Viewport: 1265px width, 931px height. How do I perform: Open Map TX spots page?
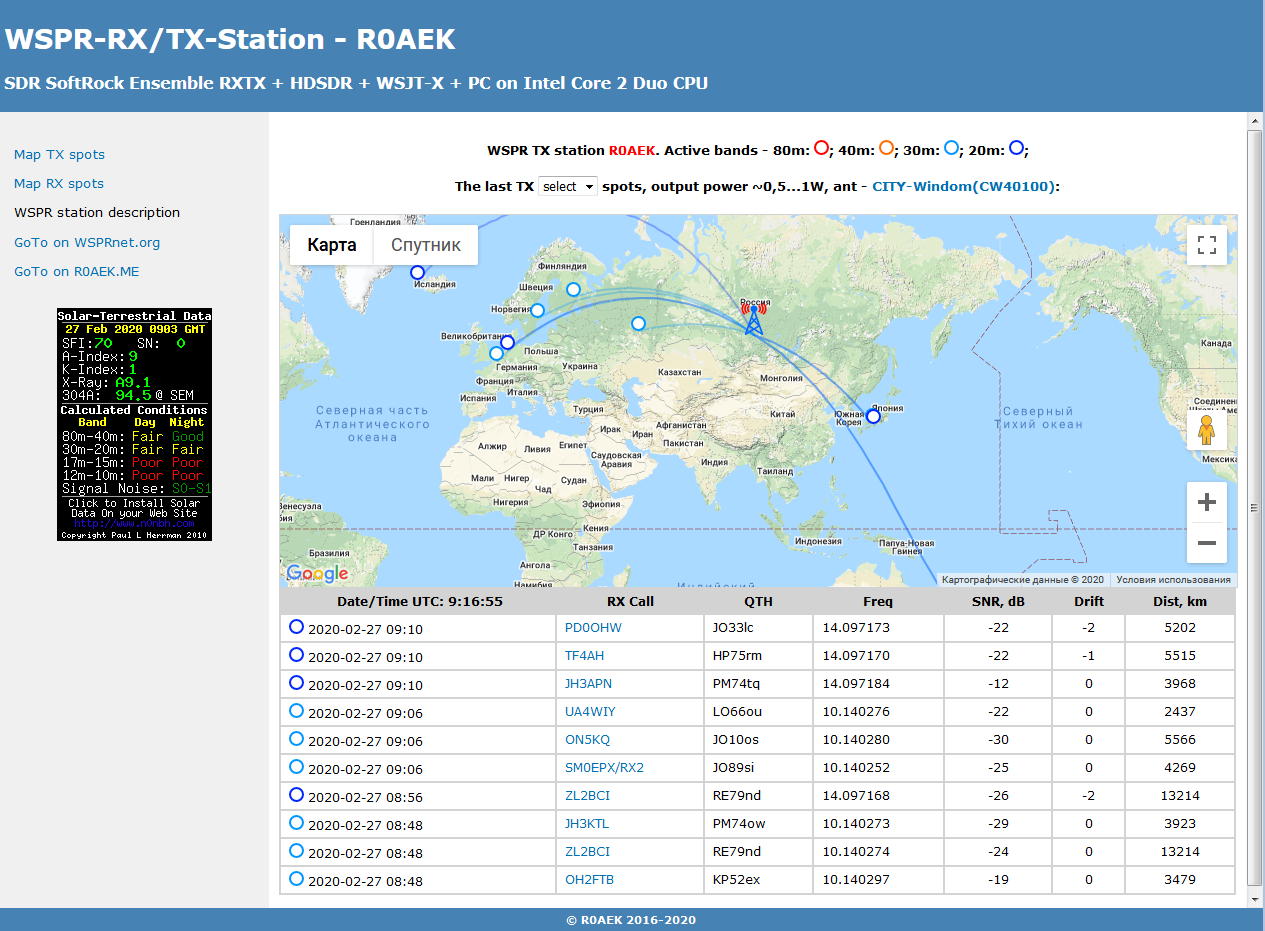(x=59, y=154)
